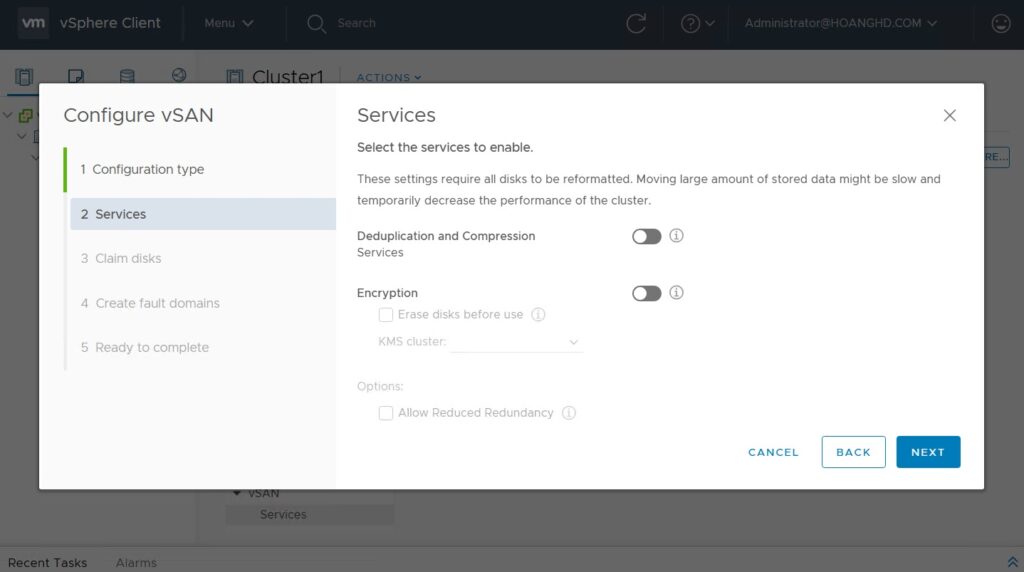This screenshot has width=1024, height=572.
Task: Click into the Search field
Action: click(x=357, y=24)
